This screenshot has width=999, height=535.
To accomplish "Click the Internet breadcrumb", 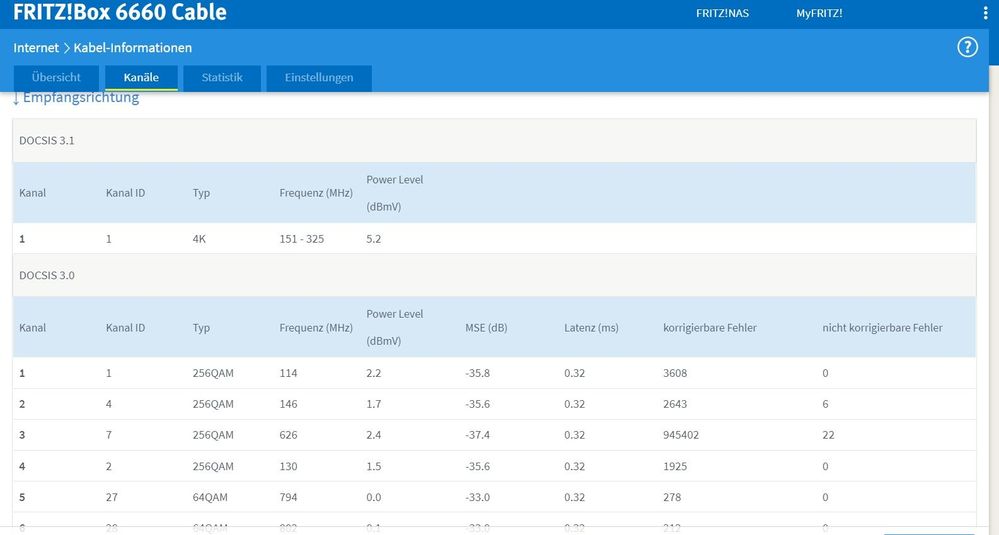I will 36,48.
